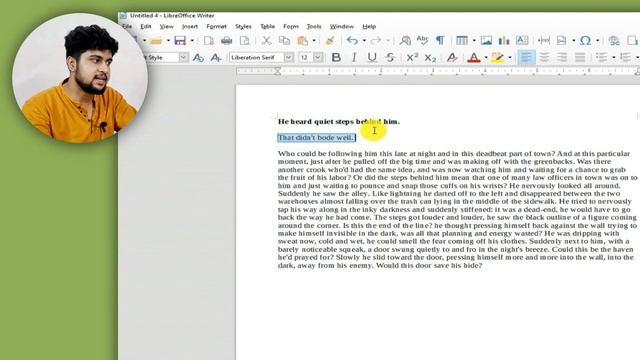Image resolution: width=640 pixels, height=360 pixels.
Task: Click the Copy icon
Action: [284, 40]
